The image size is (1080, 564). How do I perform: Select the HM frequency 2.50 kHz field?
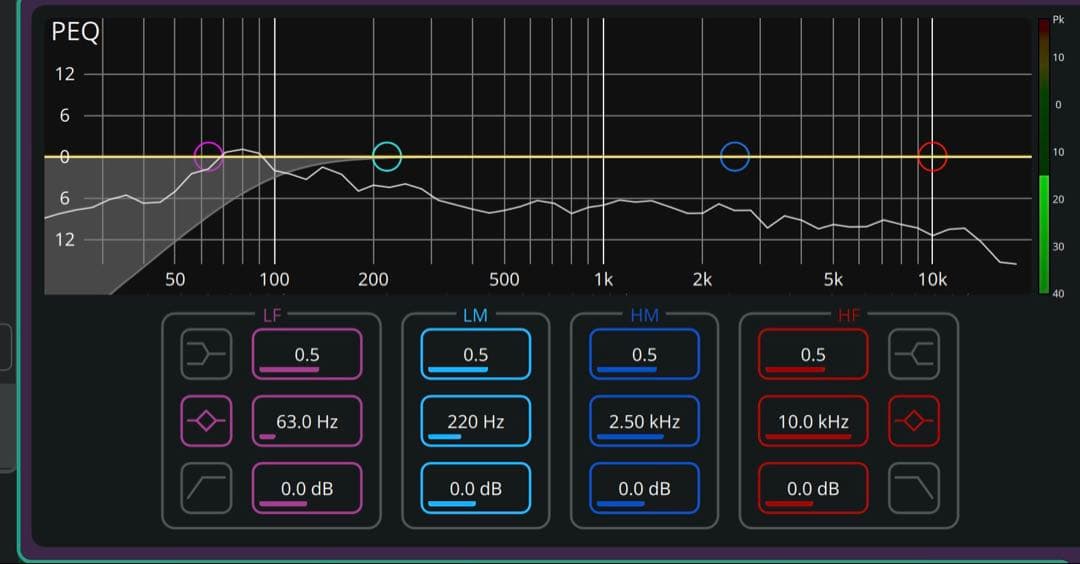[x=644, y=421]
